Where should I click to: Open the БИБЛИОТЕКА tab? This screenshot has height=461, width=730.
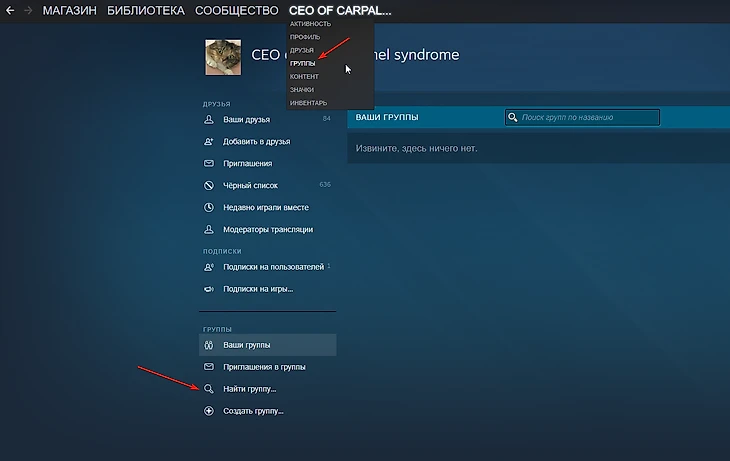tap(146, 10)
